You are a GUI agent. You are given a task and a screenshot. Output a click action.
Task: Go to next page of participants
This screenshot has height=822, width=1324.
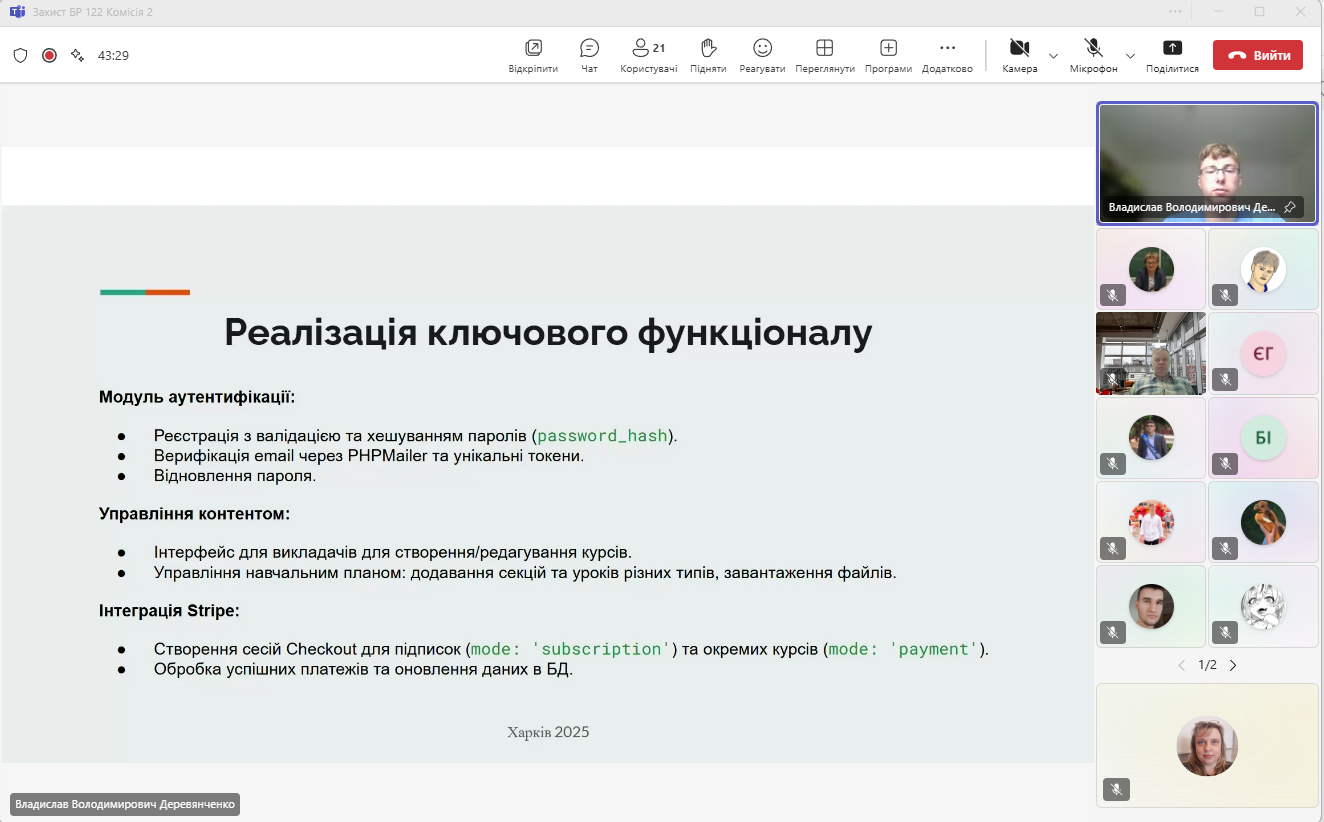pyautogui.click(x=1233, y=665)
